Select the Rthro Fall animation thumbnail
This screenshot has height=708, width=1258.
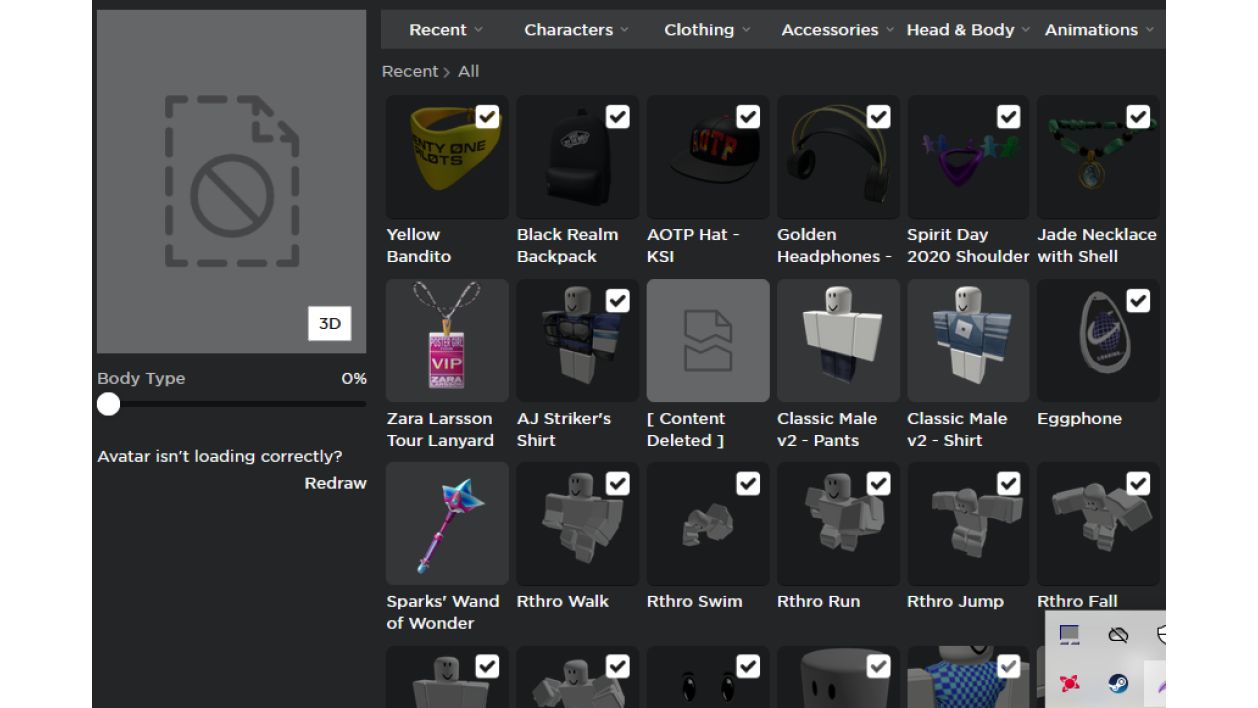tap(1098, 523)
